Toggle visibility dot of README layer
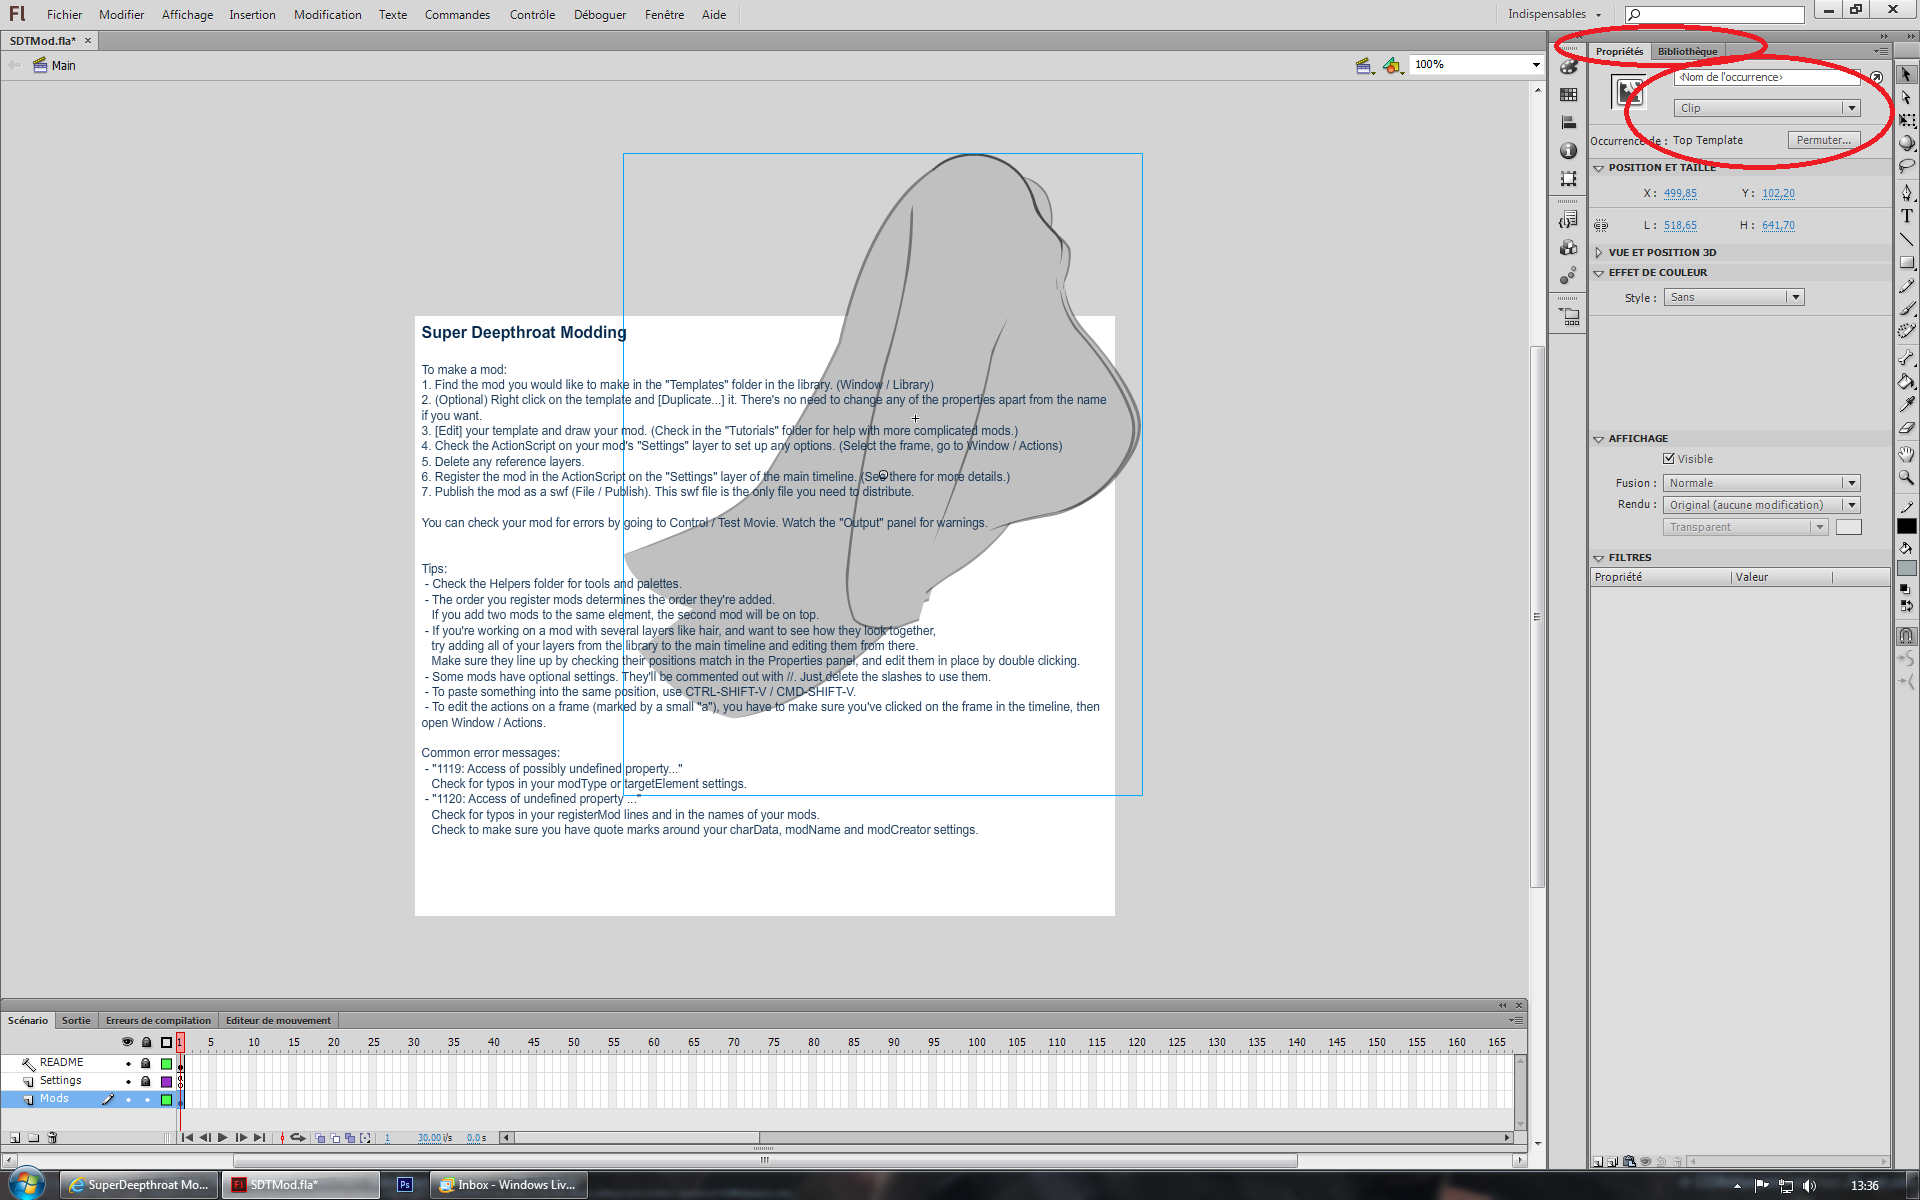This screenshot has height=1200, width=1920. 128,1063
